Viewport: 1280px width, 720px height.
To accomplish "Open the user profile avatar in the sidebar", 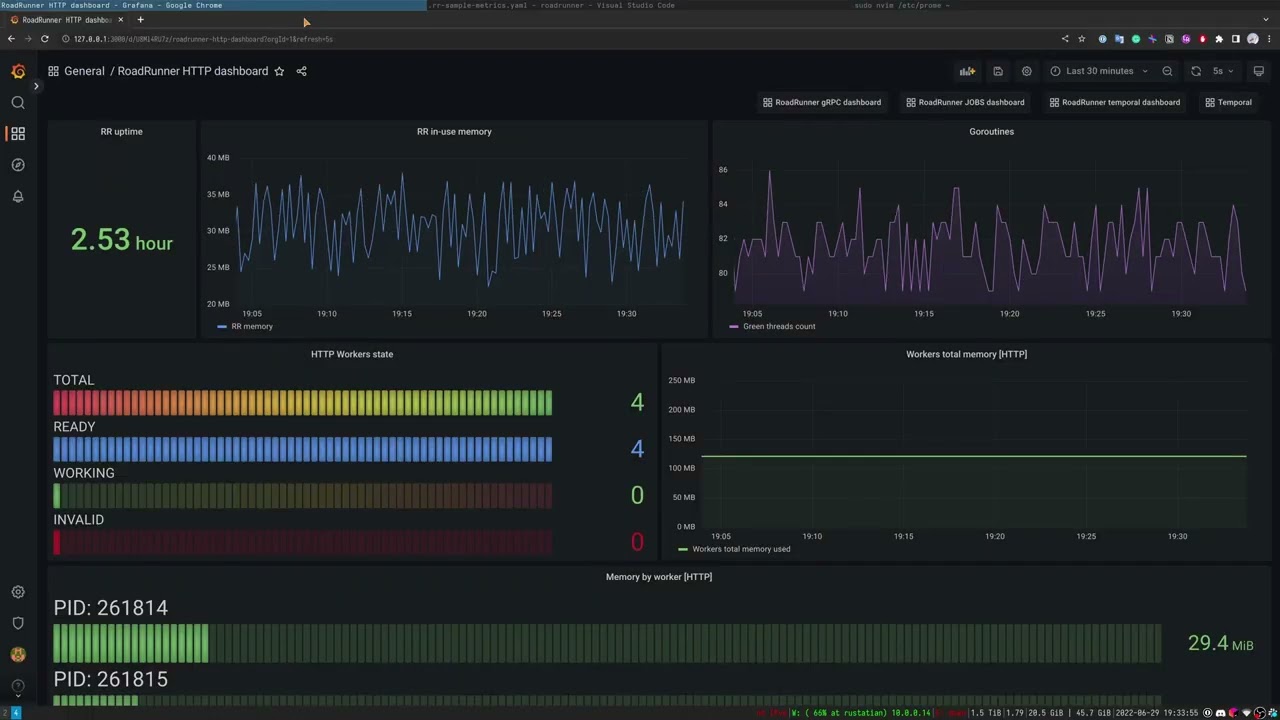I will (x=18, y=654).
